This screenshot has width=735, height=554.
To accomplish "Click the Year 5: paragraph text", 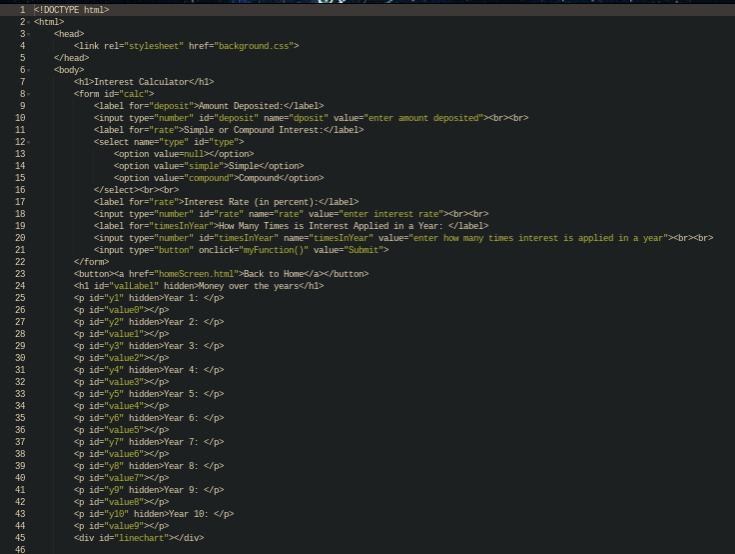I will click(x=181, y=394).
